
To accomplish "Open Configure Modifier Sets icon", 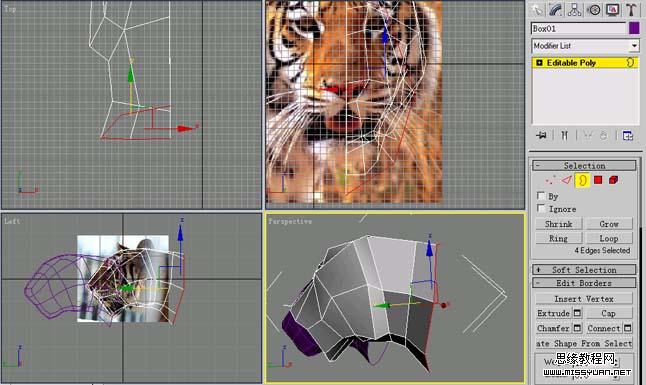I will point(627,135).
